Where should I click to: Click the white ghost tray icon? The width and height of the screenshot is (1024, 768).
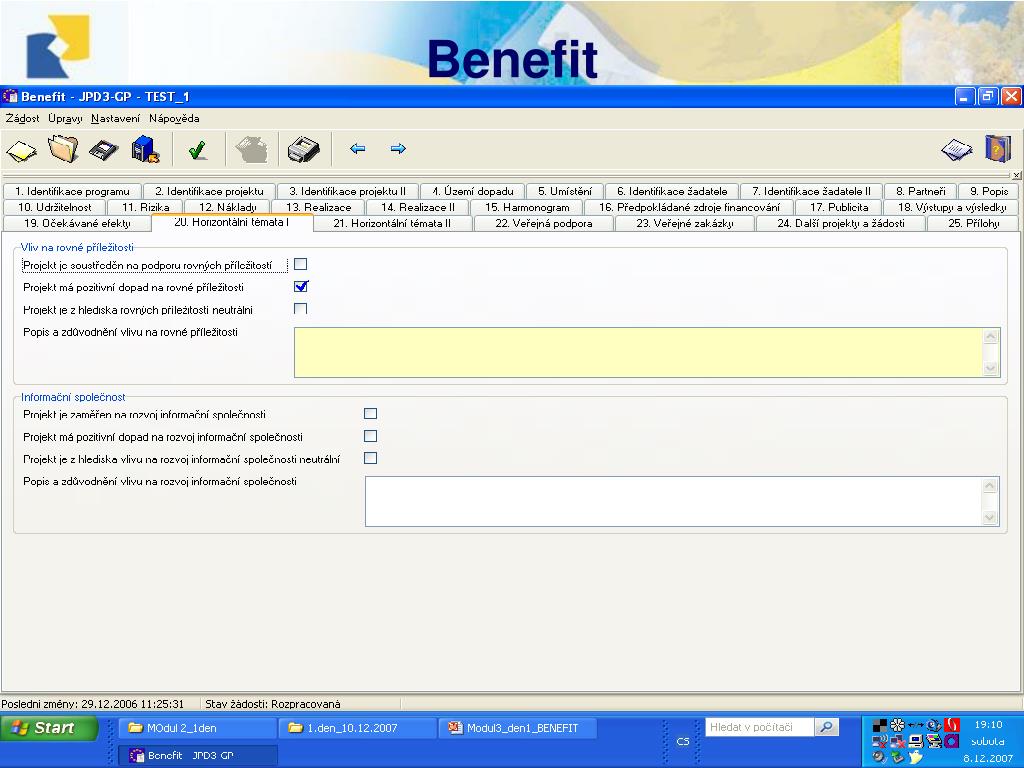(916, 757)
